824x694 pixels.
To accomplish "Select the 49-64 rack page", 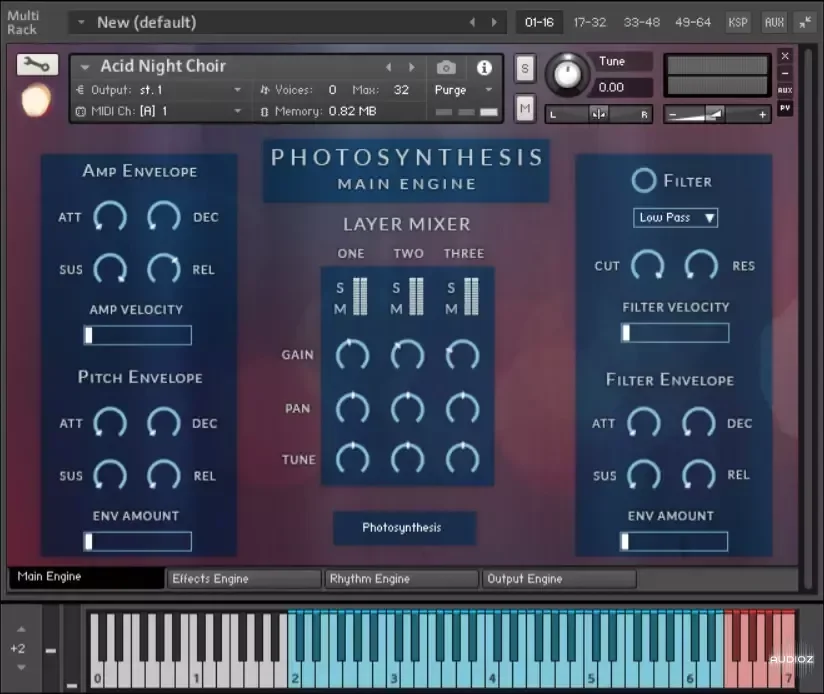I will point(693,23).
